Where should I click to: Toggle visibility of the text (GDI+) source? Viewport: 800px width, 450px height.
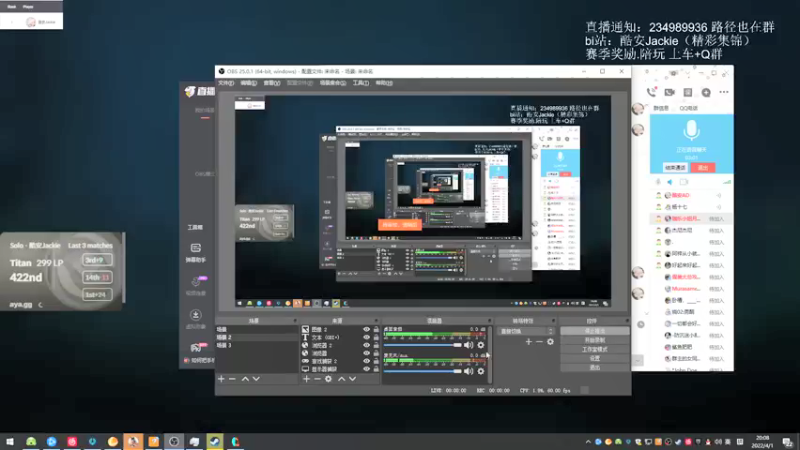point(366,337)
